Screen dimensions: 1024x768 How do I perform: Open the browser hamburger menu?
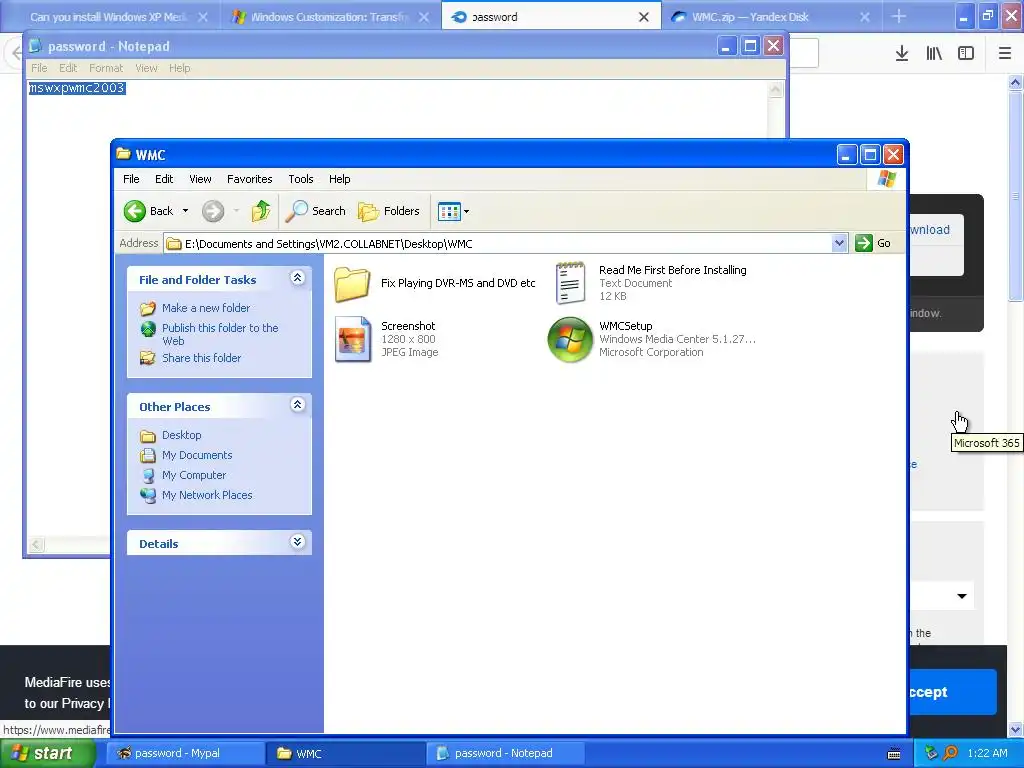(x=1004, y=54)
